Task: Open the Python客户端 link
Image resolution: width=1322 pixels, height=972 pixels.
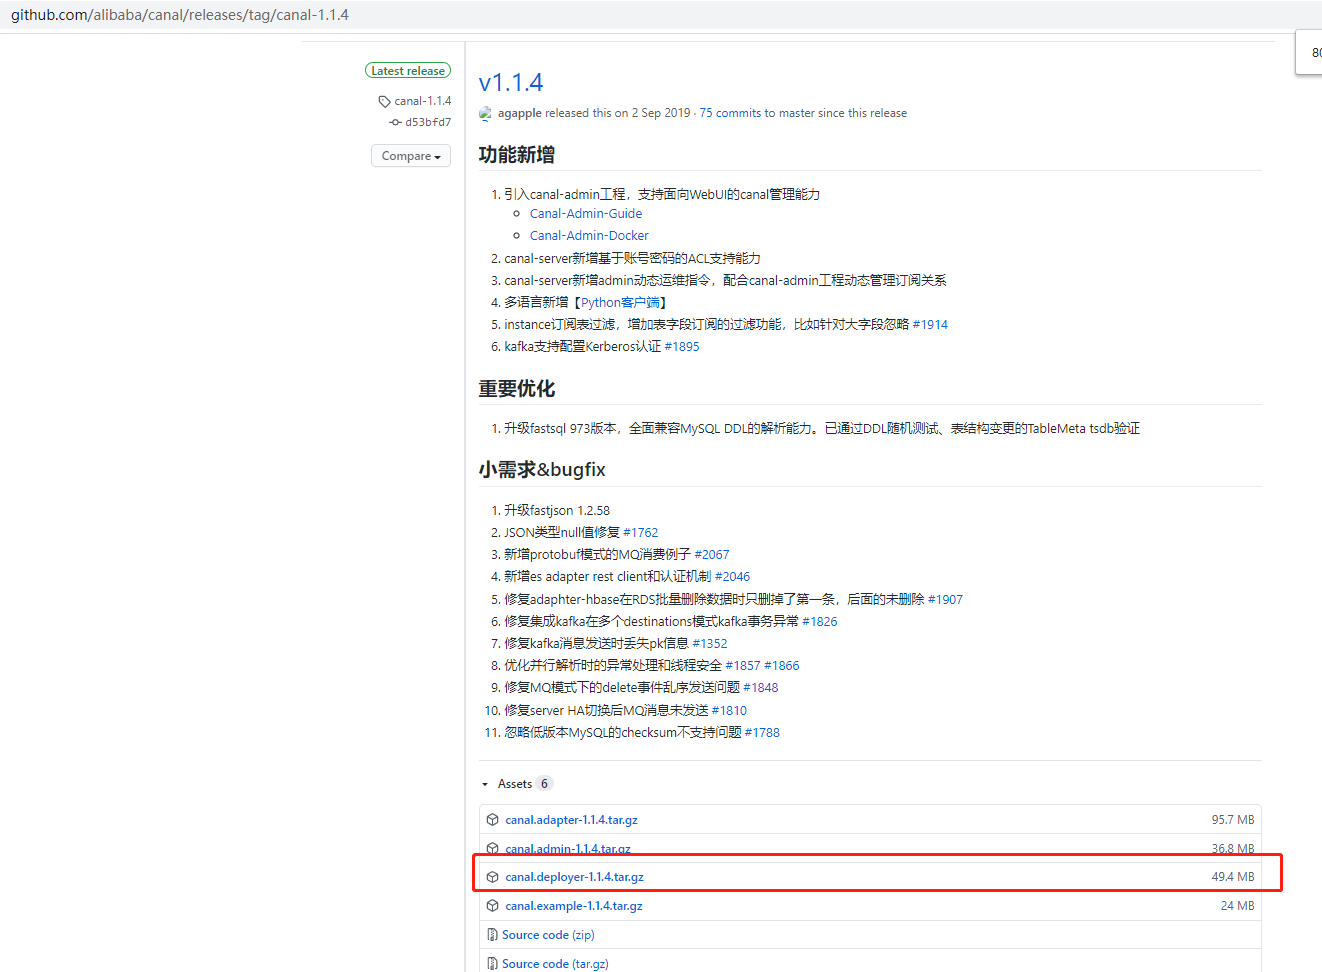Action: point(620,303)
